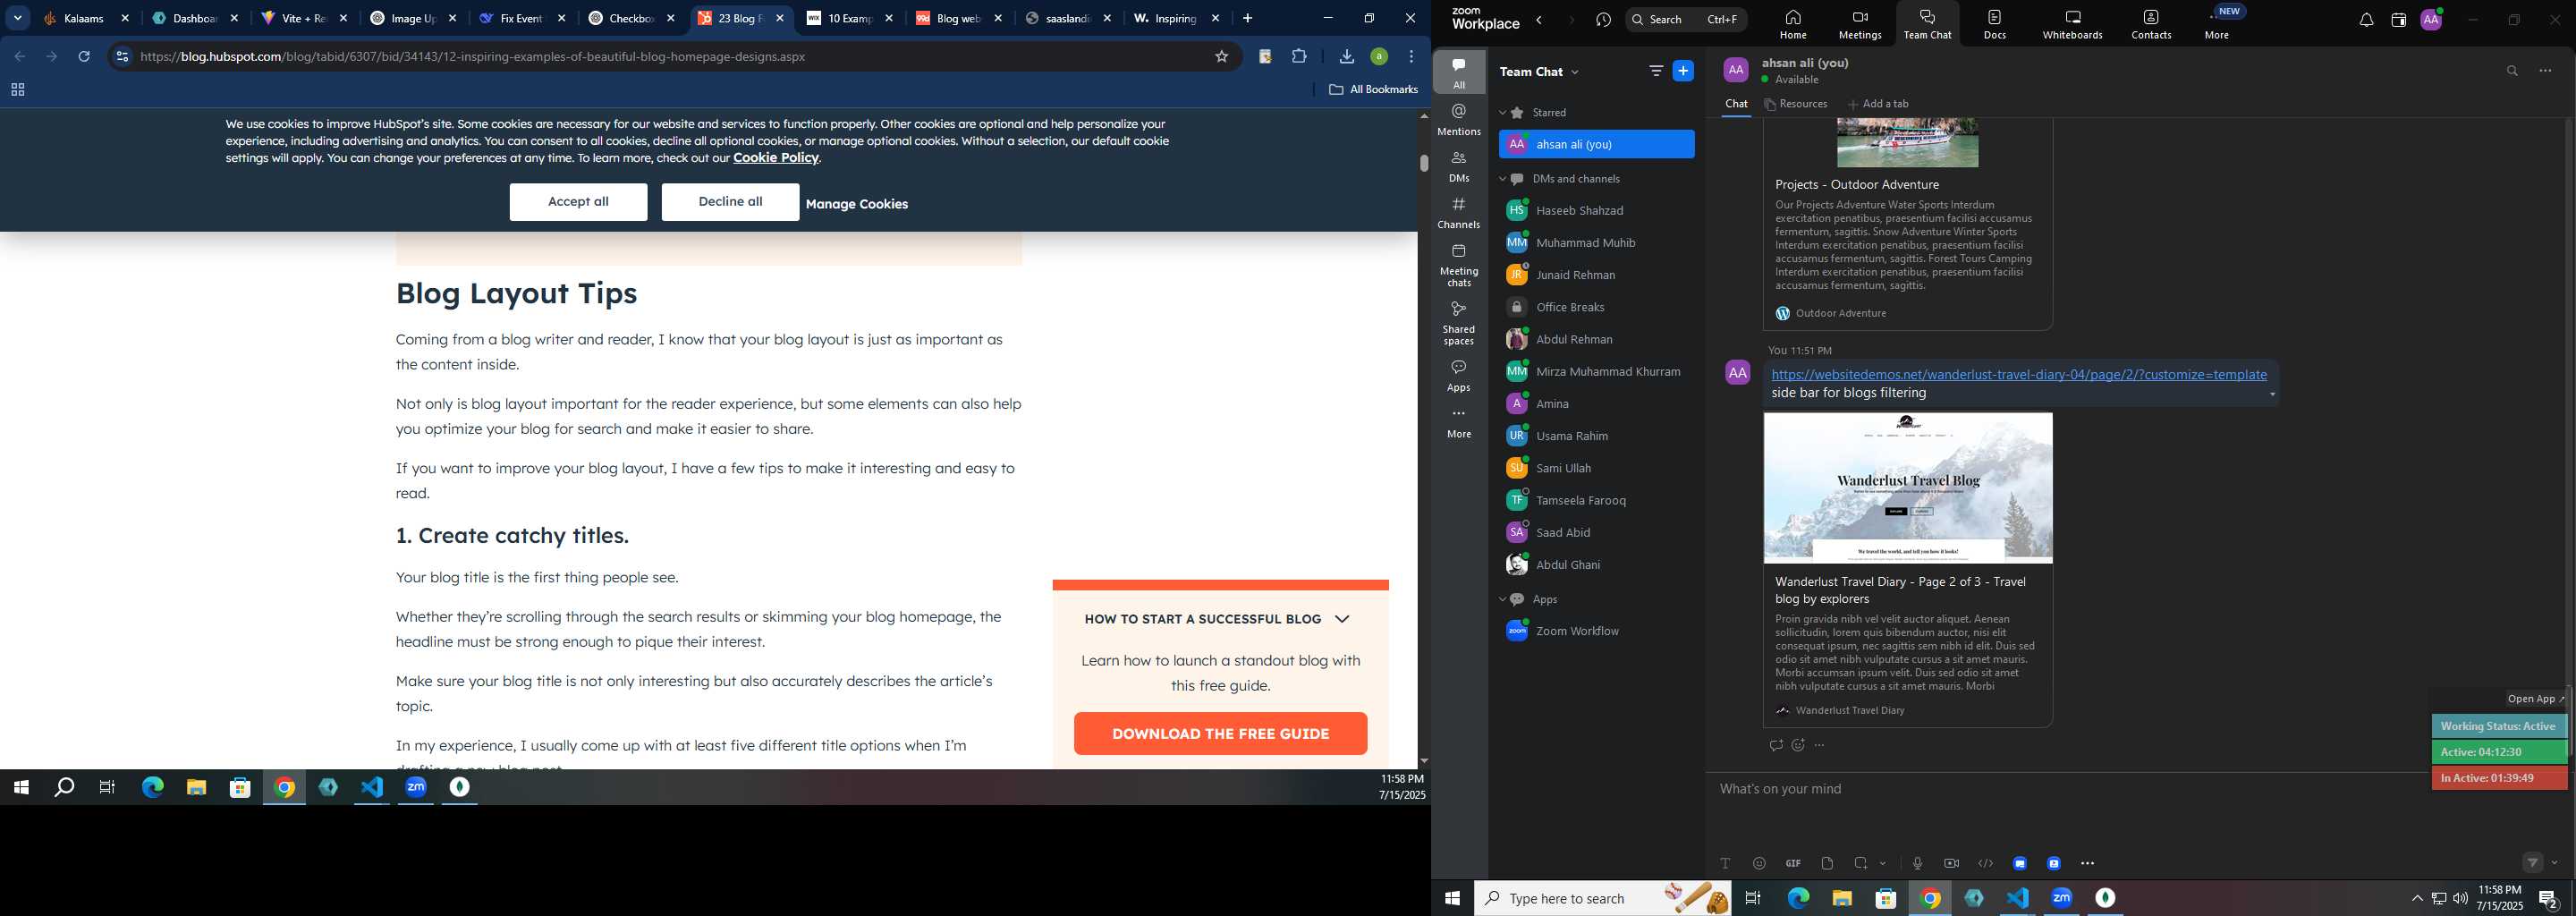This screenshot has width=2576, height=916.
Task: Open Zoom notifications bell
Action: (2366, 20)
